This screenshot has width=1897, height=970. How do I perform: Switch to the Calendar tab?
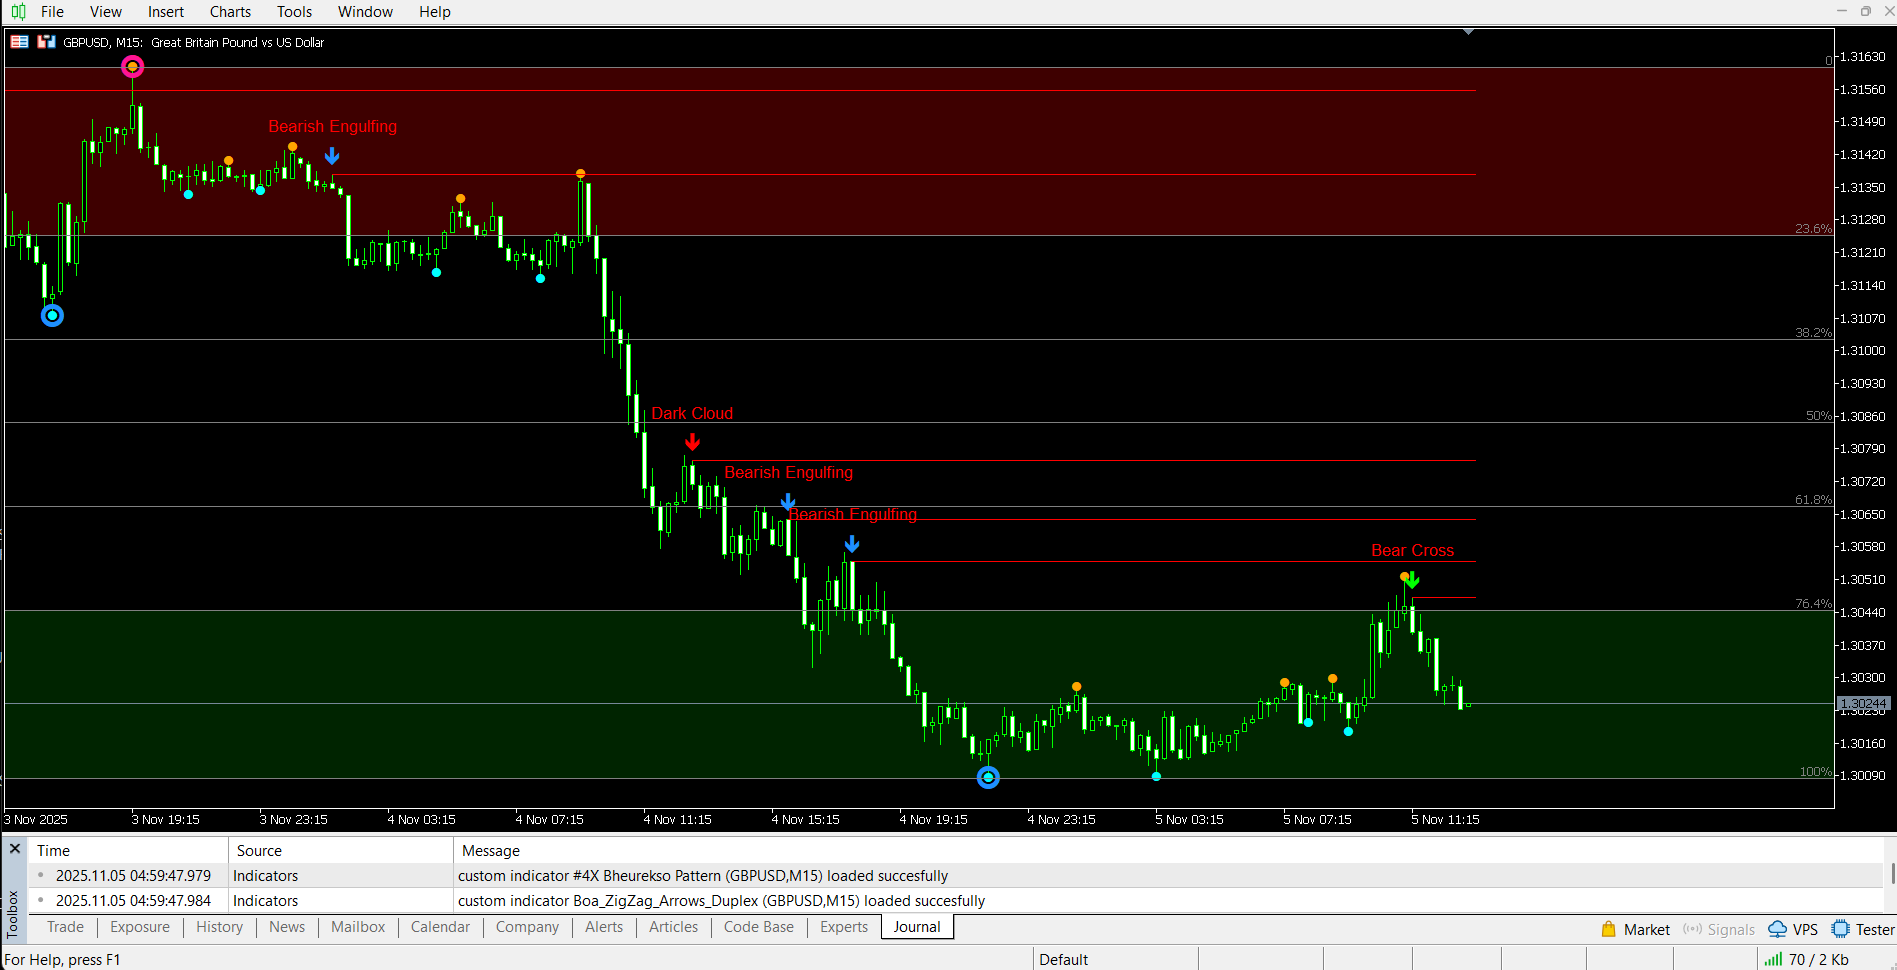click(x=440, y=927)
